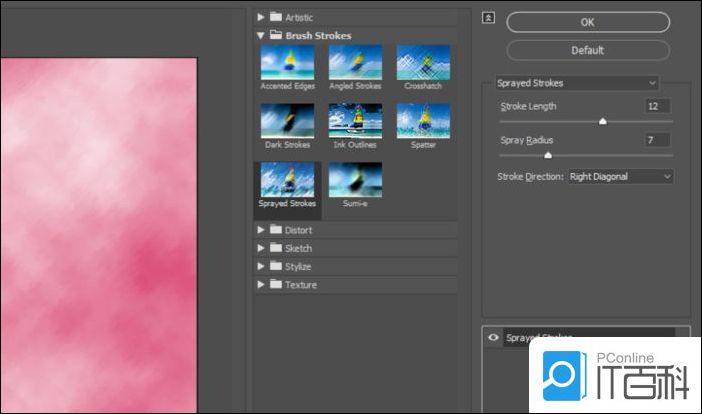Open the Stylize filter folder
702x414 pixels.
coord(262,266)
